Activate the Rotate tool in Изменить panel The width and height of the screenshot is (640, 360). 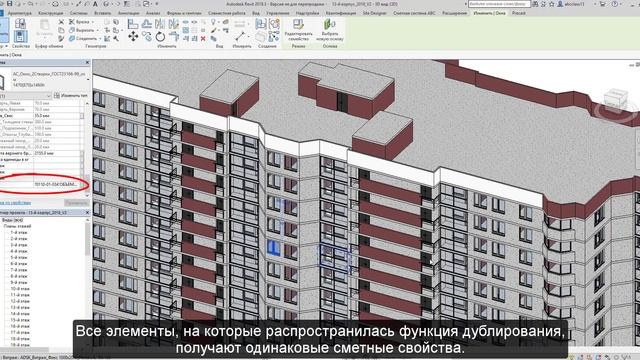coord(160,37)
